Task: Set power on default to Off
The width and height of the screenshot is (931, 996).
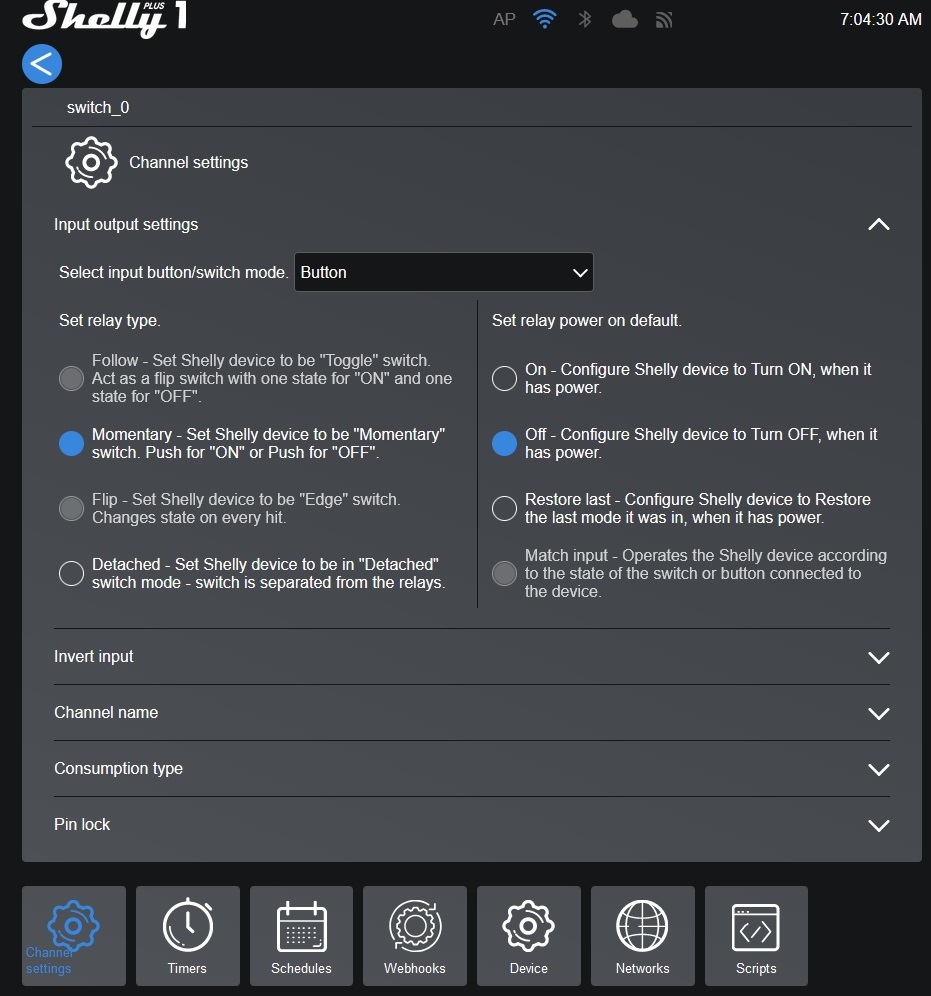Action: [x=504, y=443]
